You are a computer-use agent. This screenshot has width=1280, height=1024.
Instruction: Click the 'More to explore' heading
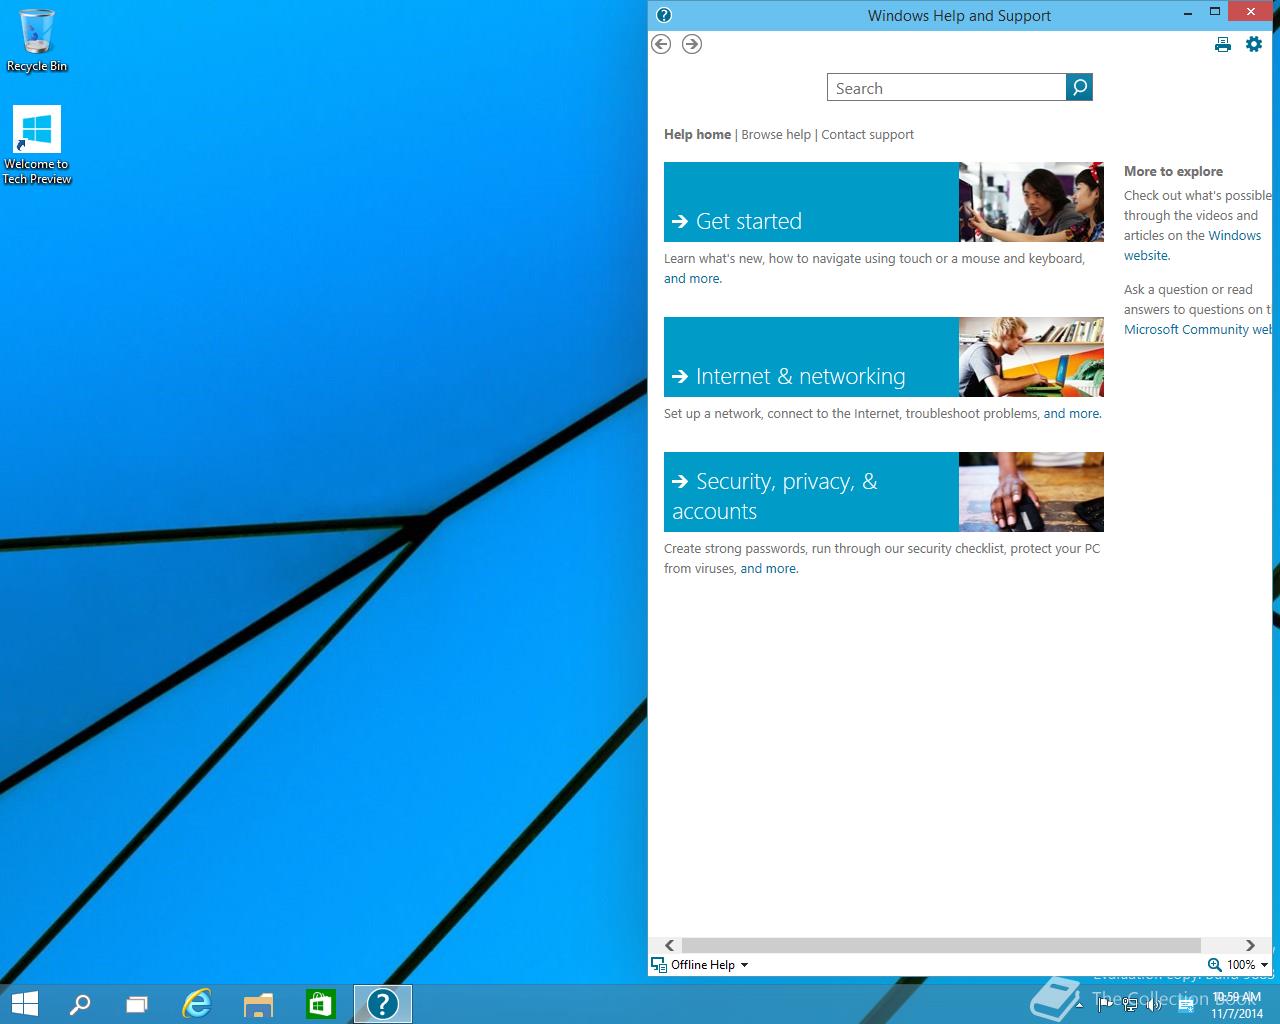[1173, 172]
